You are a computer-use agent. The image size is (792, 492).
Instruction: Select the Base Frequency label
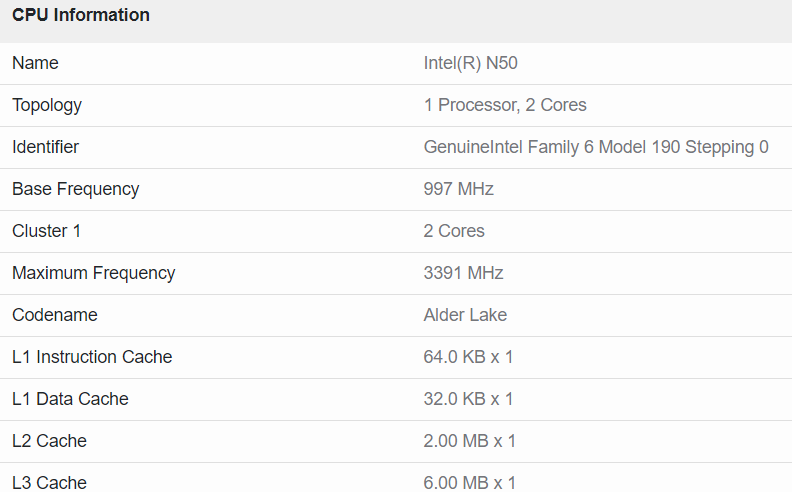(76, 189)
